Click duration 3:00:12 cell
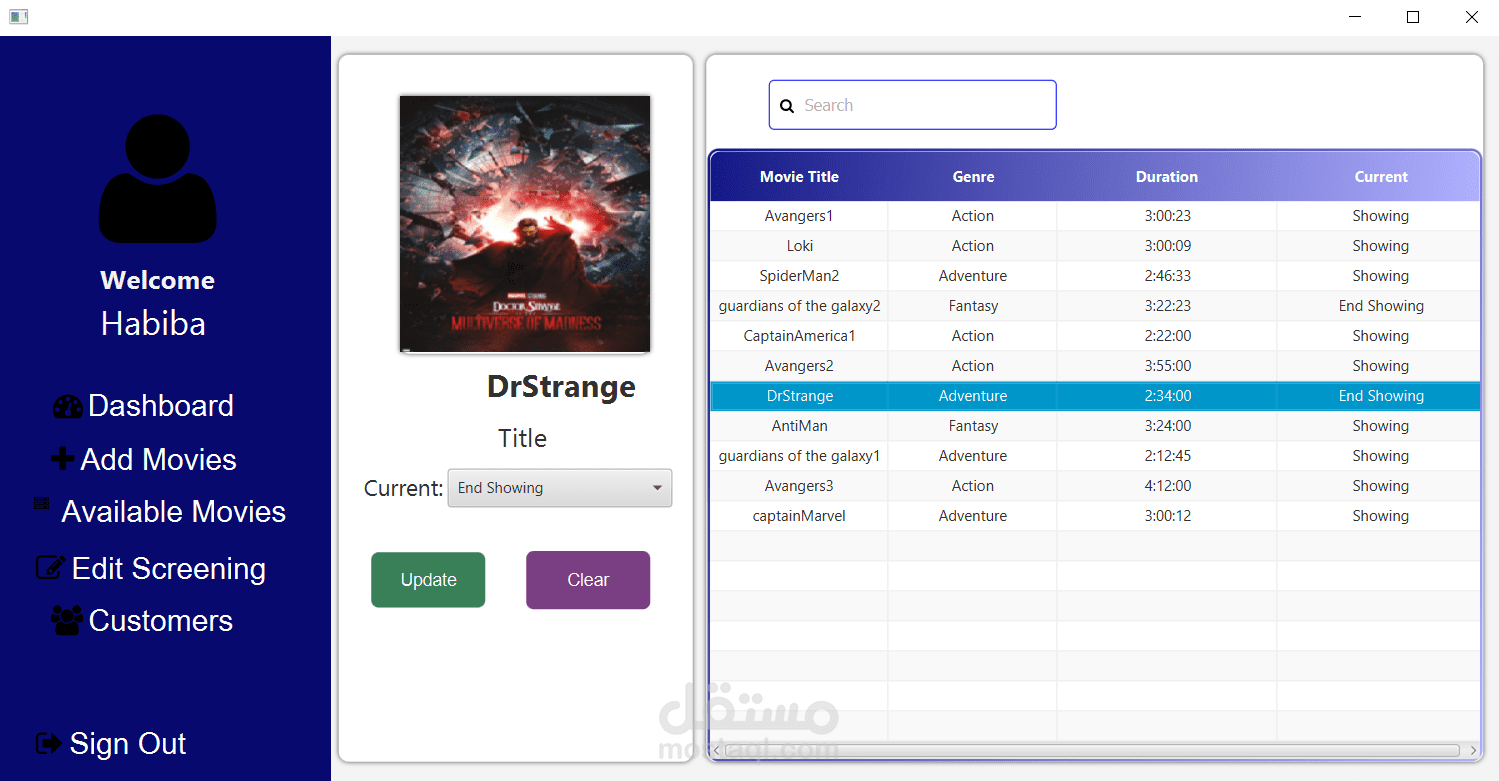Image resolution: width=1499 pixels, height=781 pixels. 1167,516
